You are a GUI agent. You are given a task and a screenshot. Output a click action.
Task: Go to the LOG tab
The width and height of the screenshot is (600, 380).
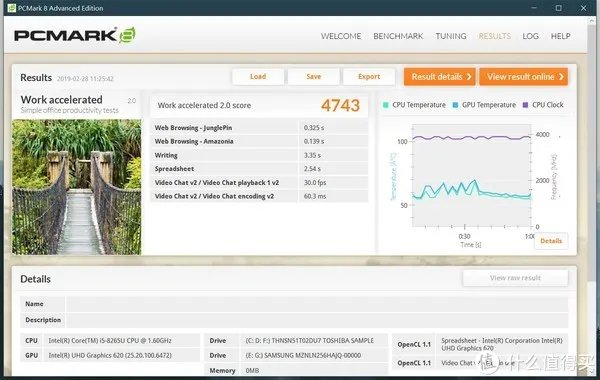530,36
